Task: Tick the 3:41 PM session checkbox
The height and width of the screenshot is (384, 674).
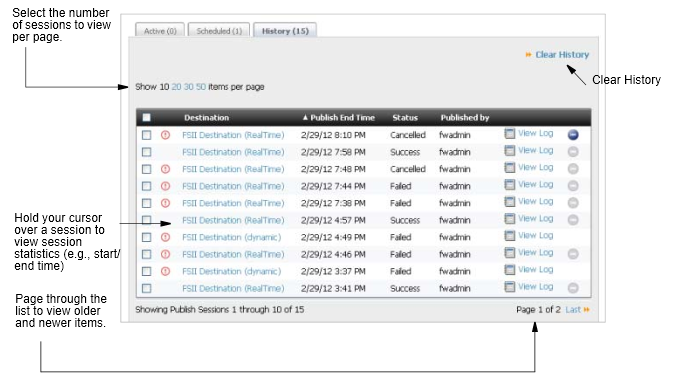Action: tap(147, 289)
